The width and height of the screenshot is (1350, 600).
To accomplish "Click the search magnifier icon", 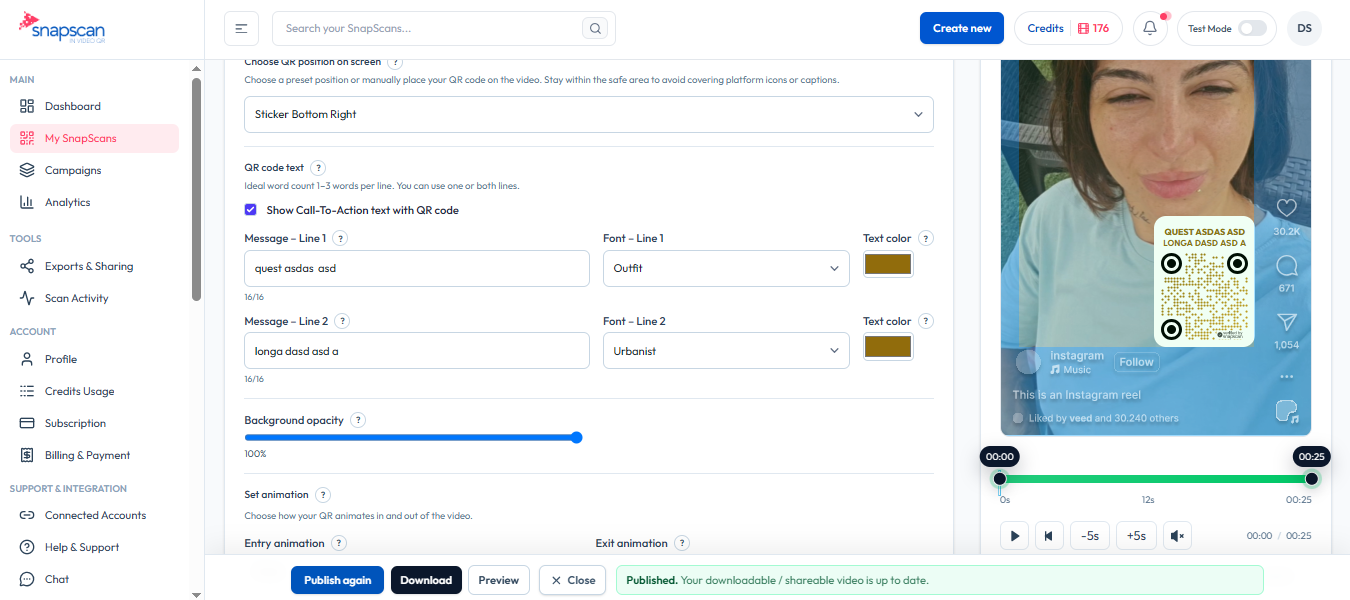I will pos(596,28).
